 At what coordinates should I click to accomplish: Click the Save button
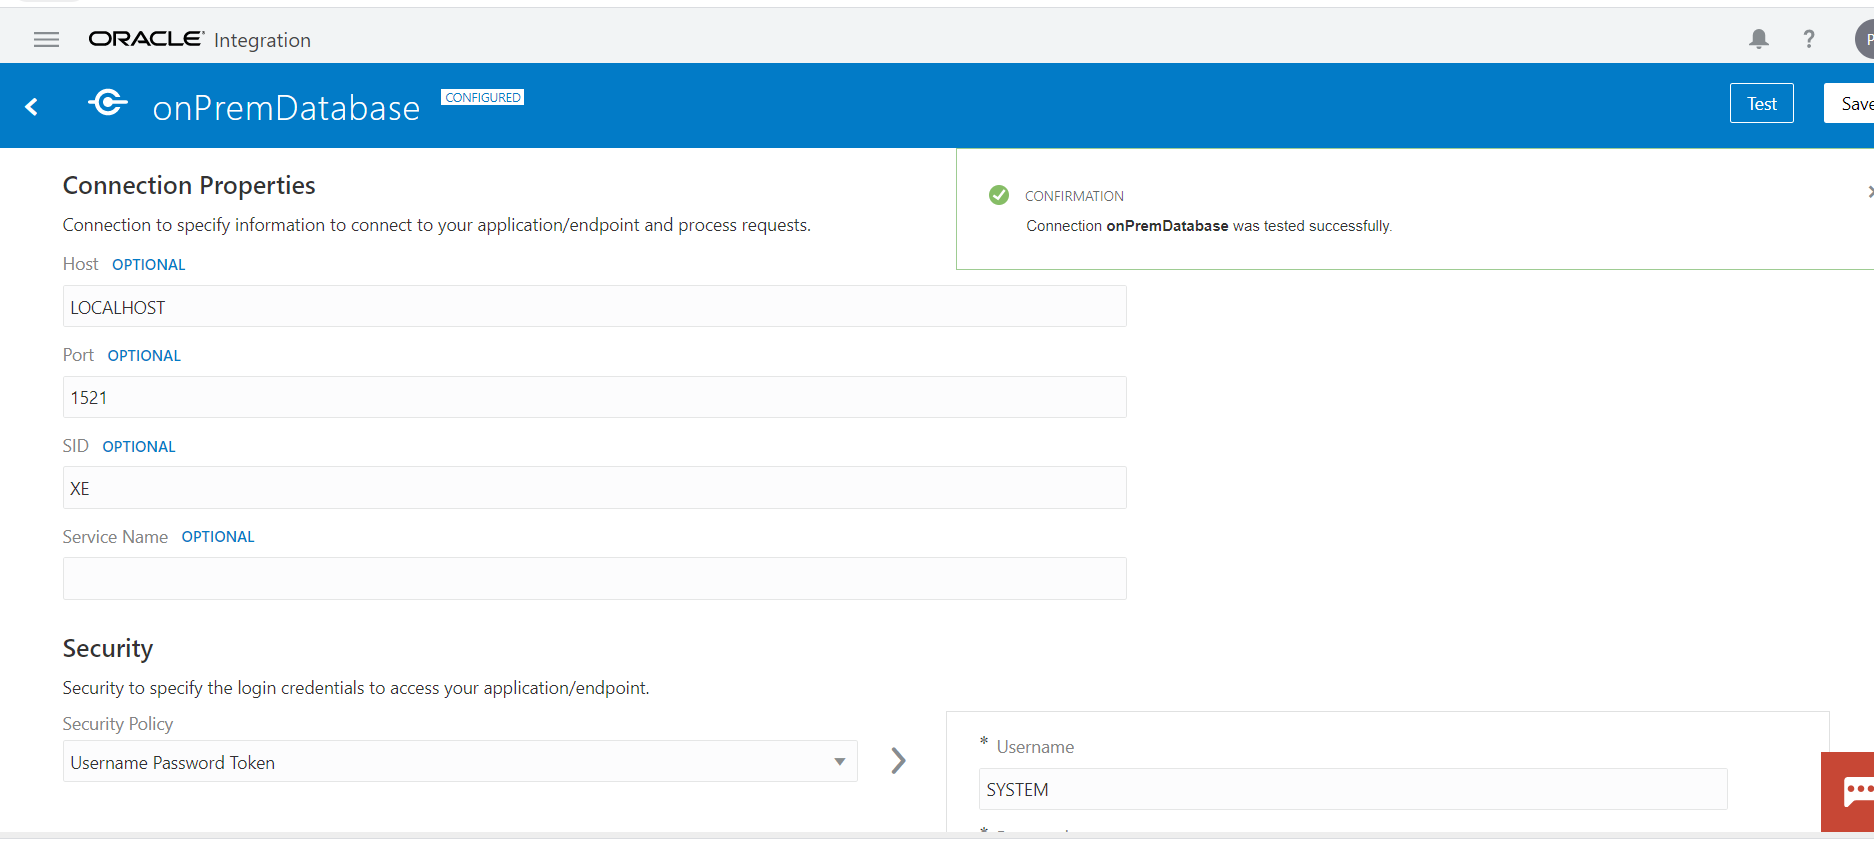1850,103
